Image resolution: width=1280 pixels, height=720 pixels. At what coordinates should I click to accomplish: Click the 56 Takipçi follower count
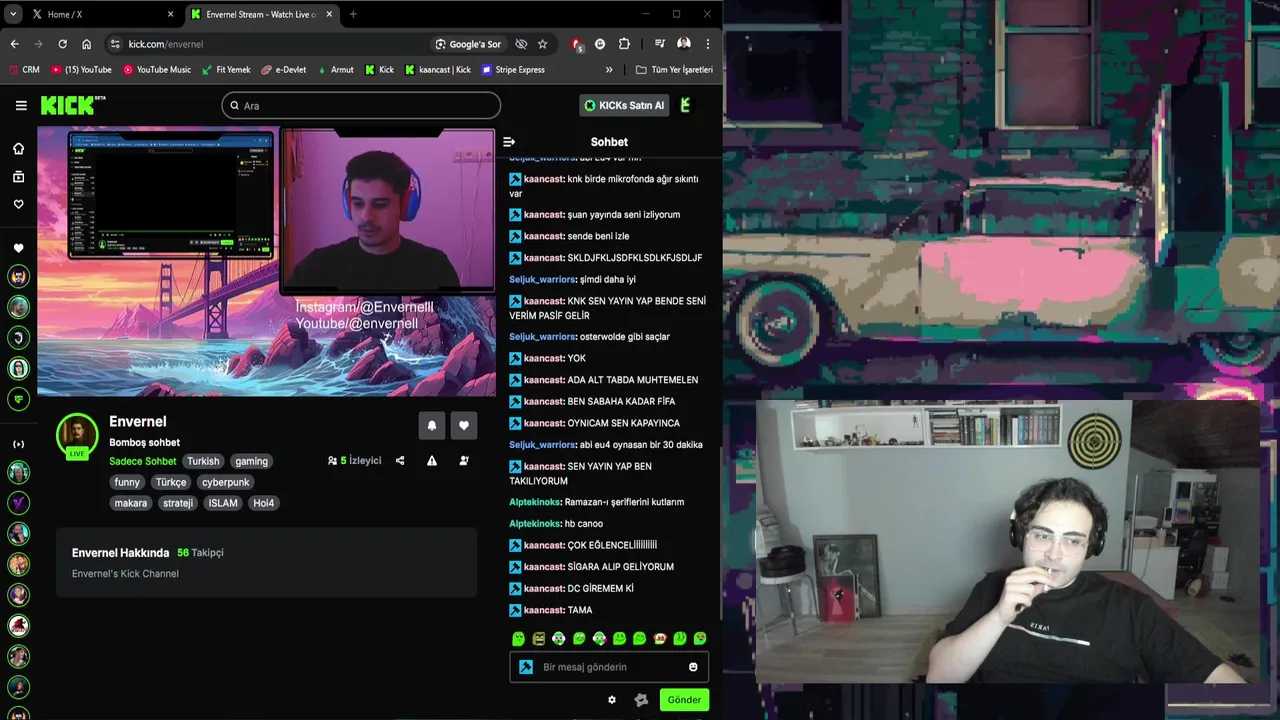tap(200, 553)
